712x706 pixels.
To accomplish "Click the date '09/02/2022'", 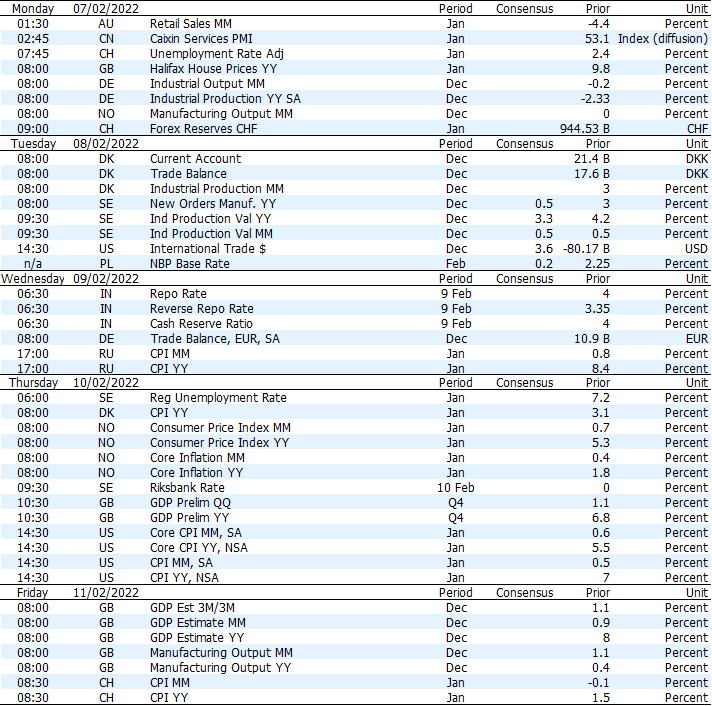I will (x=106, y=278).
